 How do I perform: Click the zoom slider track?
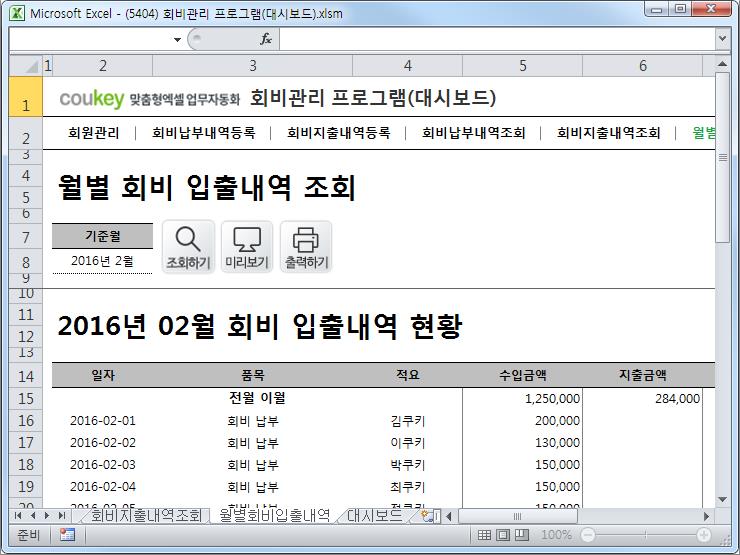tap(646, 535)
